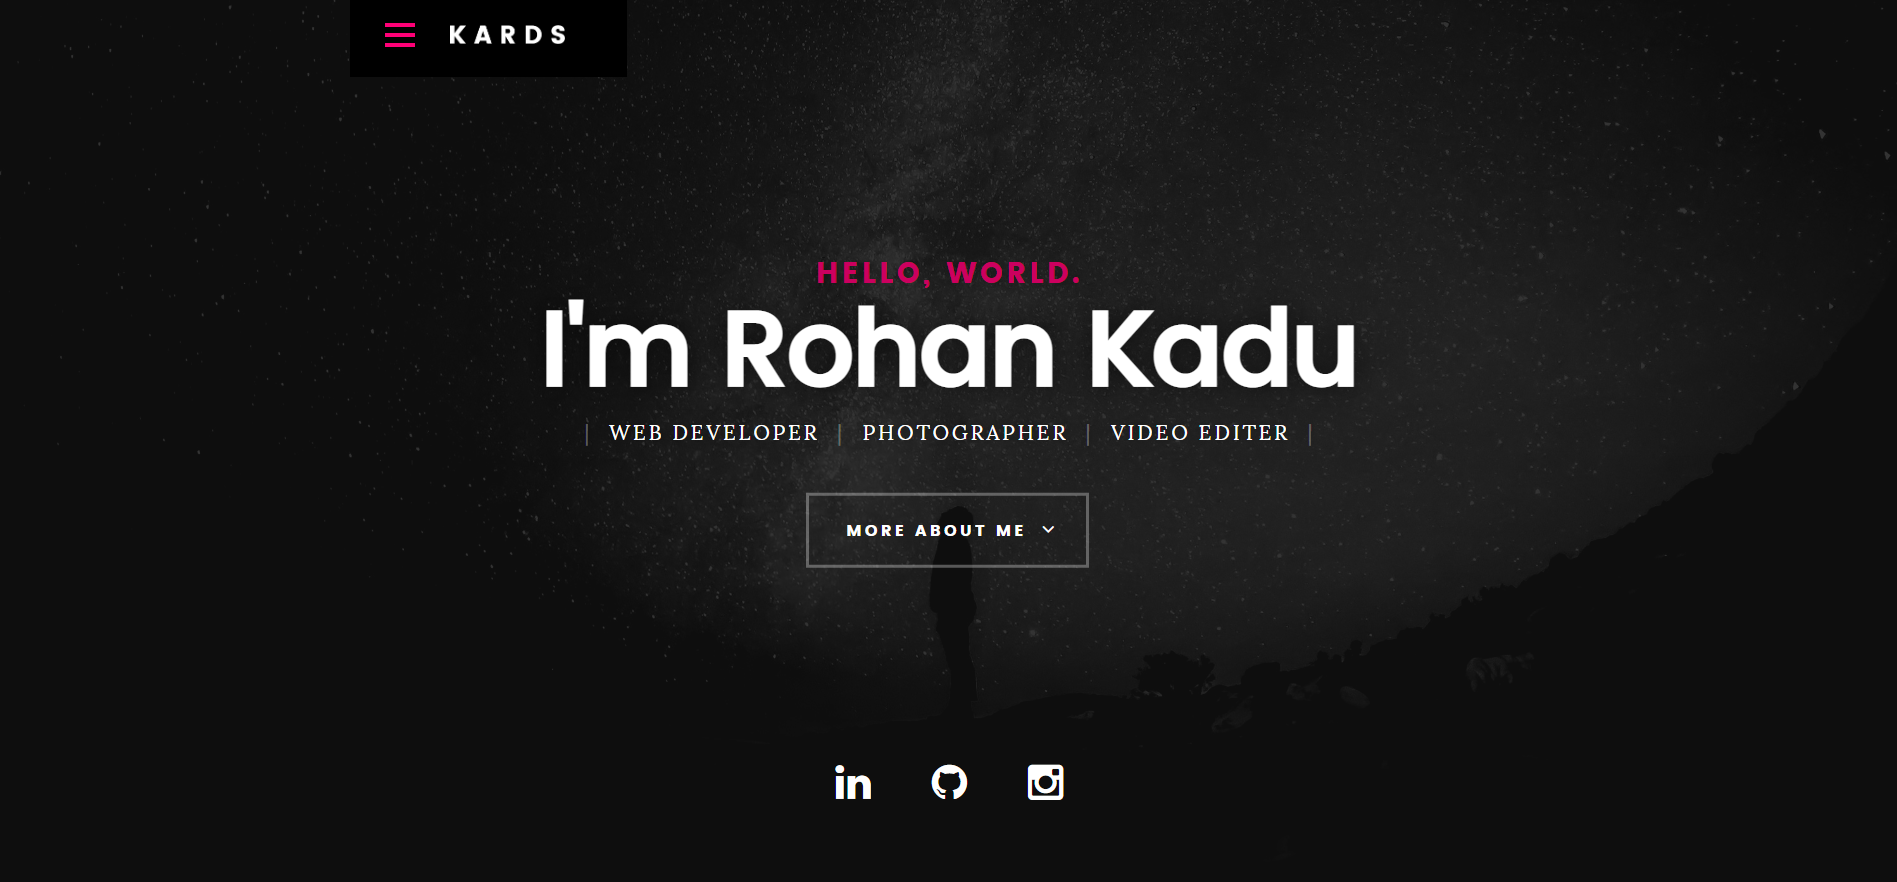
Task: Open the pink hamburger menu
Action: tap(400, 35)
